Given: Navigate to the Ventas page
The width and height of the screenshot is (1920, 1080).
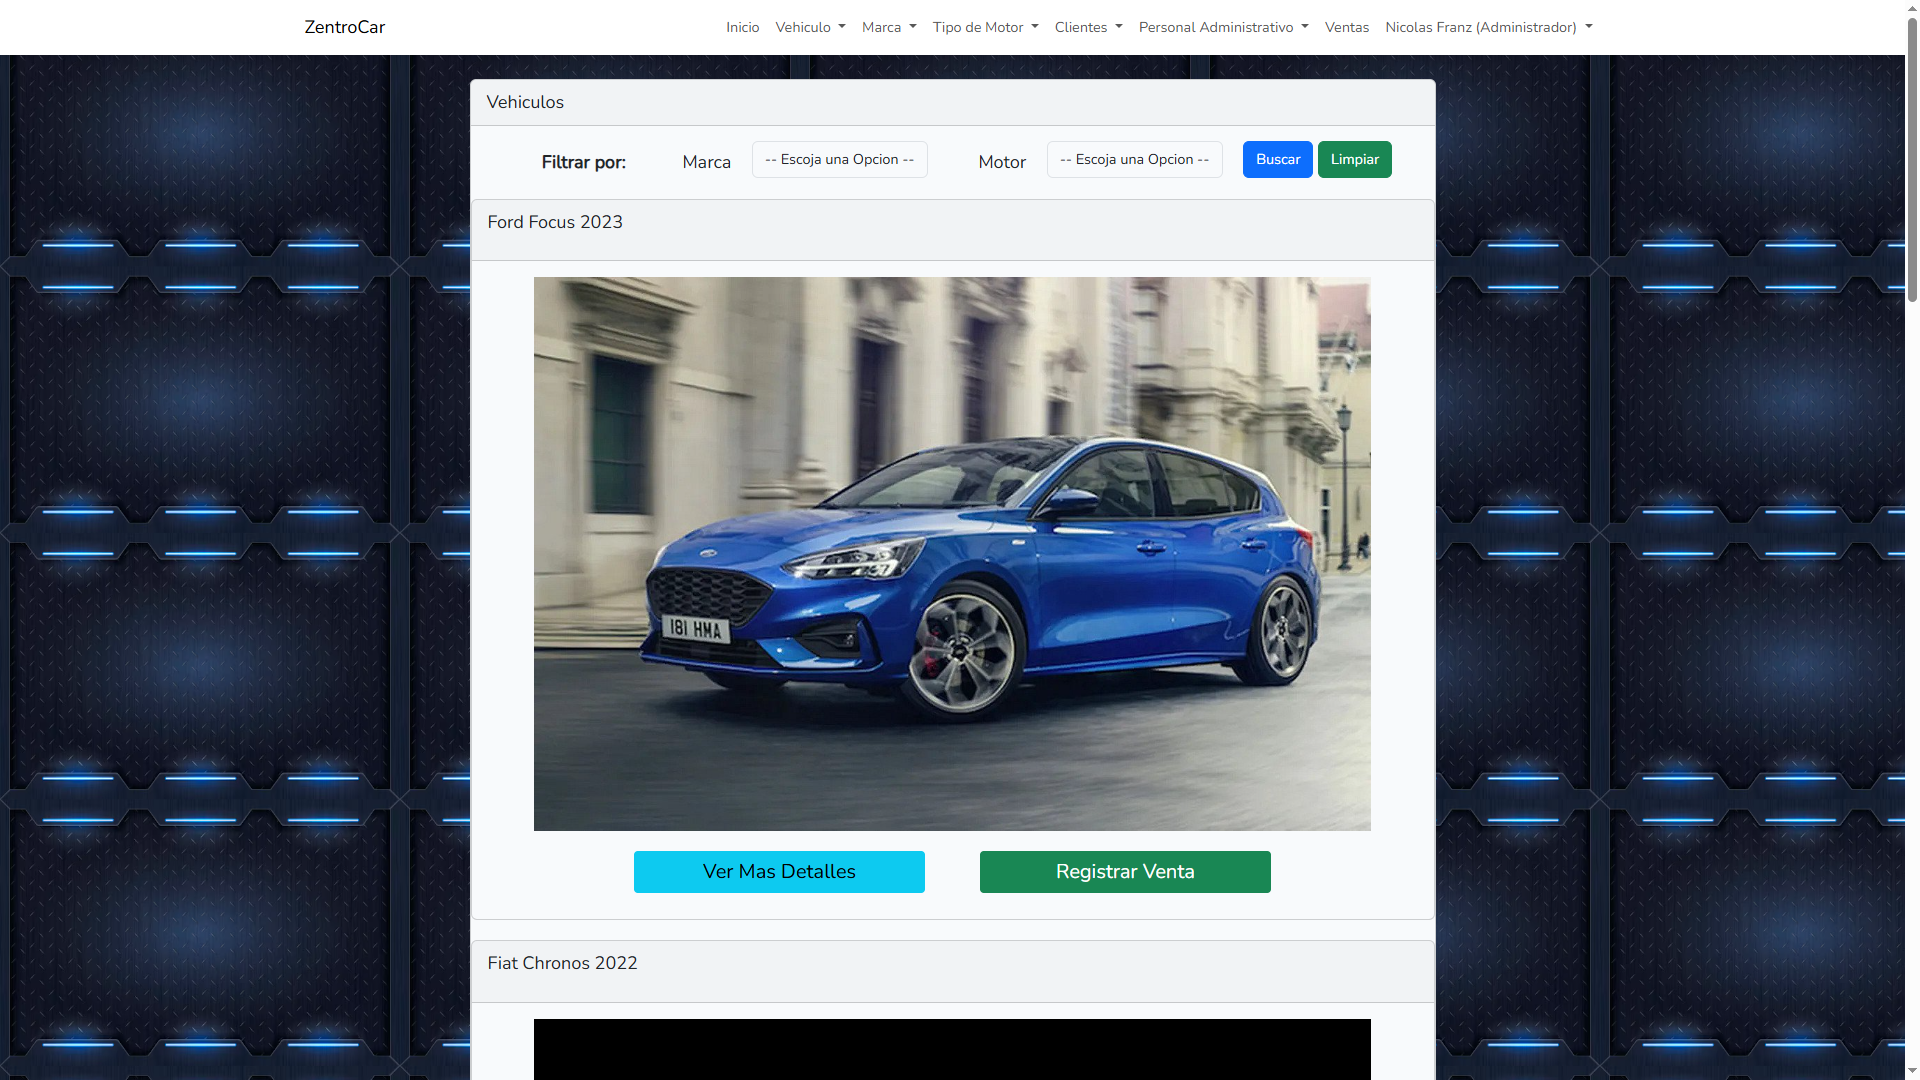Looking at the screenshot, I should click(1346, 27).
